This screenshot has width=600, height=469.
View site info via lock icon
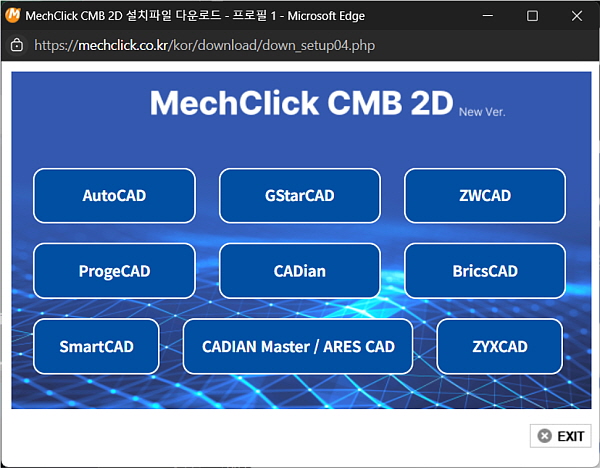point(17,45)
